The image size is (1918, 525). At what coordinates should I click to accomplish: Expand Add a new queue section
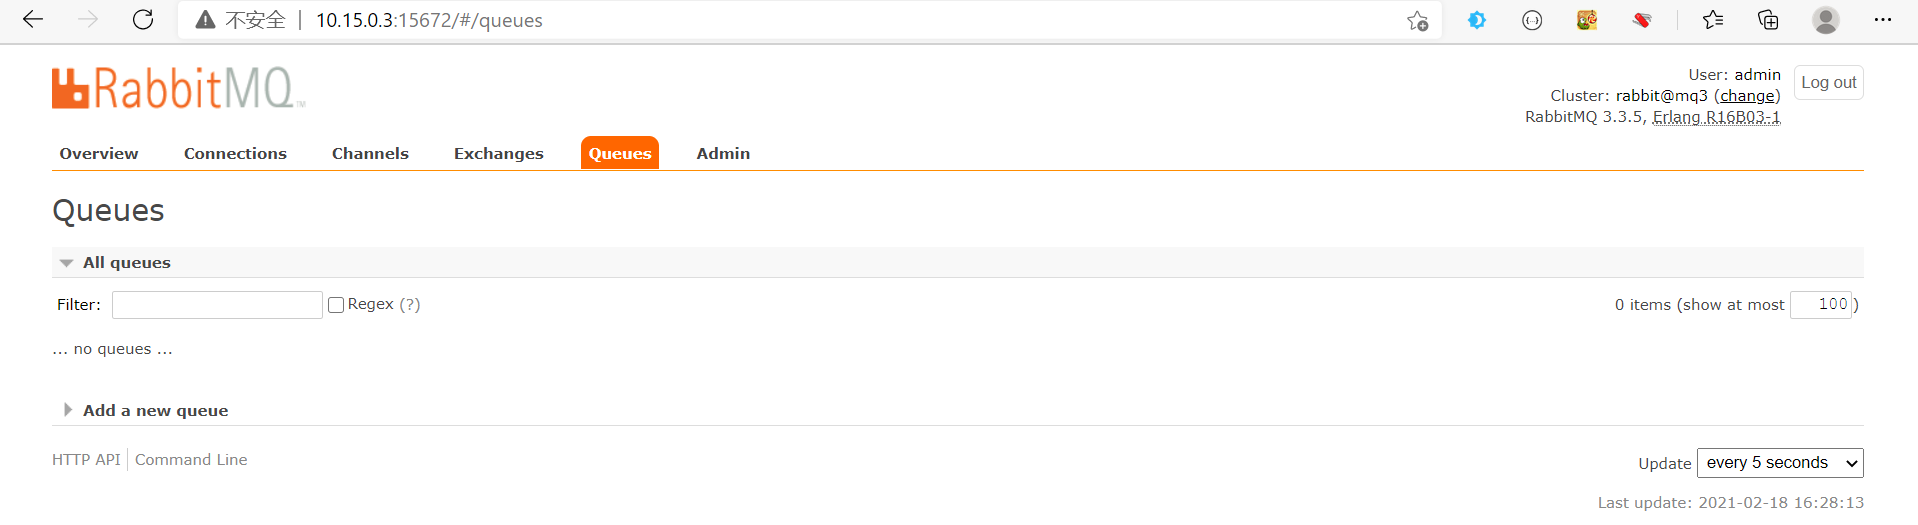155,411
